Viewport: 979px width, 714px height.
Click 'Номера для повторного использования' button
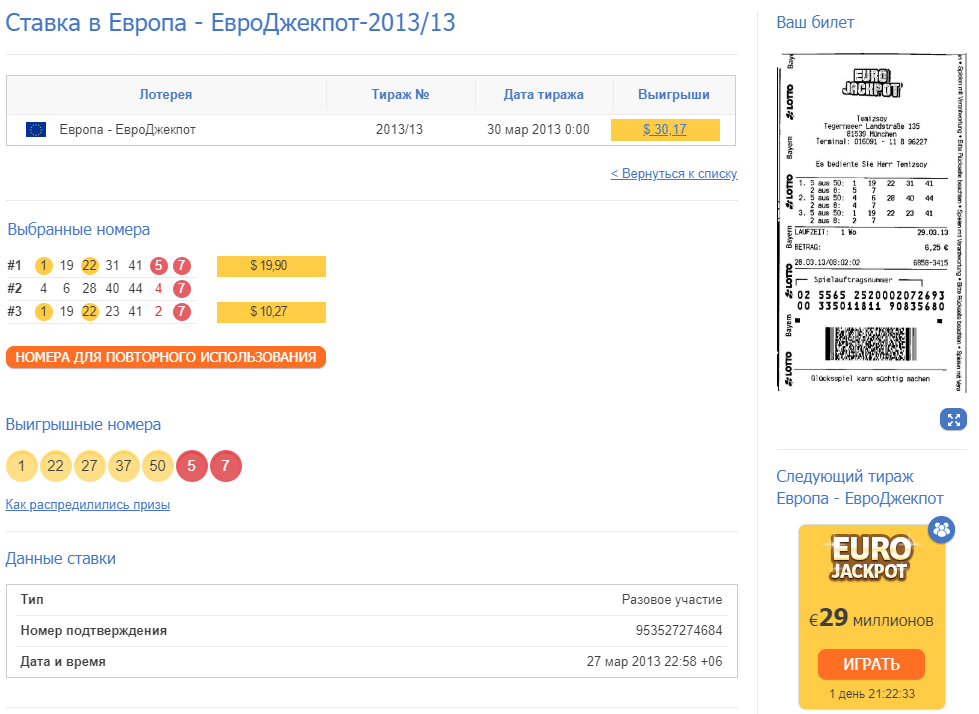pos(166,357)
